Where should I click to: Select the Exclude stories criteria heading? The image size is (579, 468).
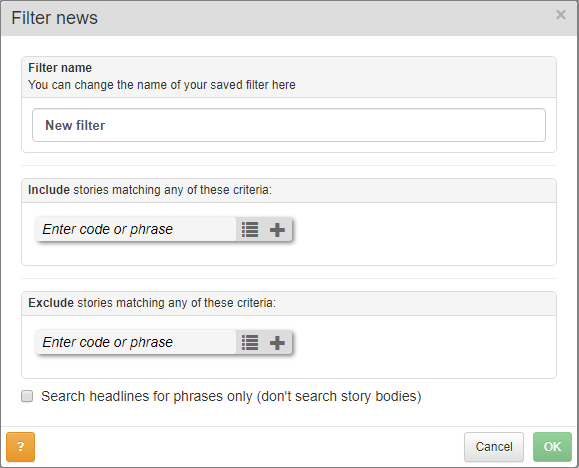pos(152,303)
